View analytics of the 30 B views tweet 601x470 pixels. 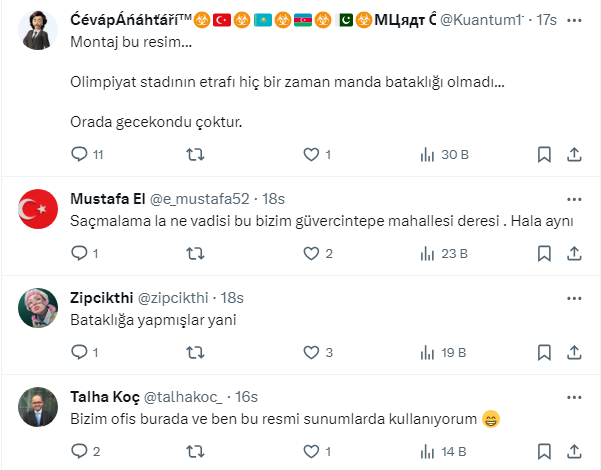(x=429, y=154)
